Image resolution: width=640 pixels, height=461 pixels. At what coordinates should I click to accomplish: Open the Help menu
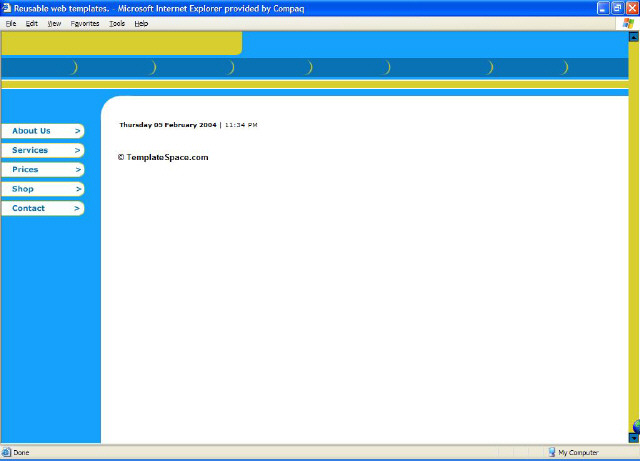click(141, 23)
